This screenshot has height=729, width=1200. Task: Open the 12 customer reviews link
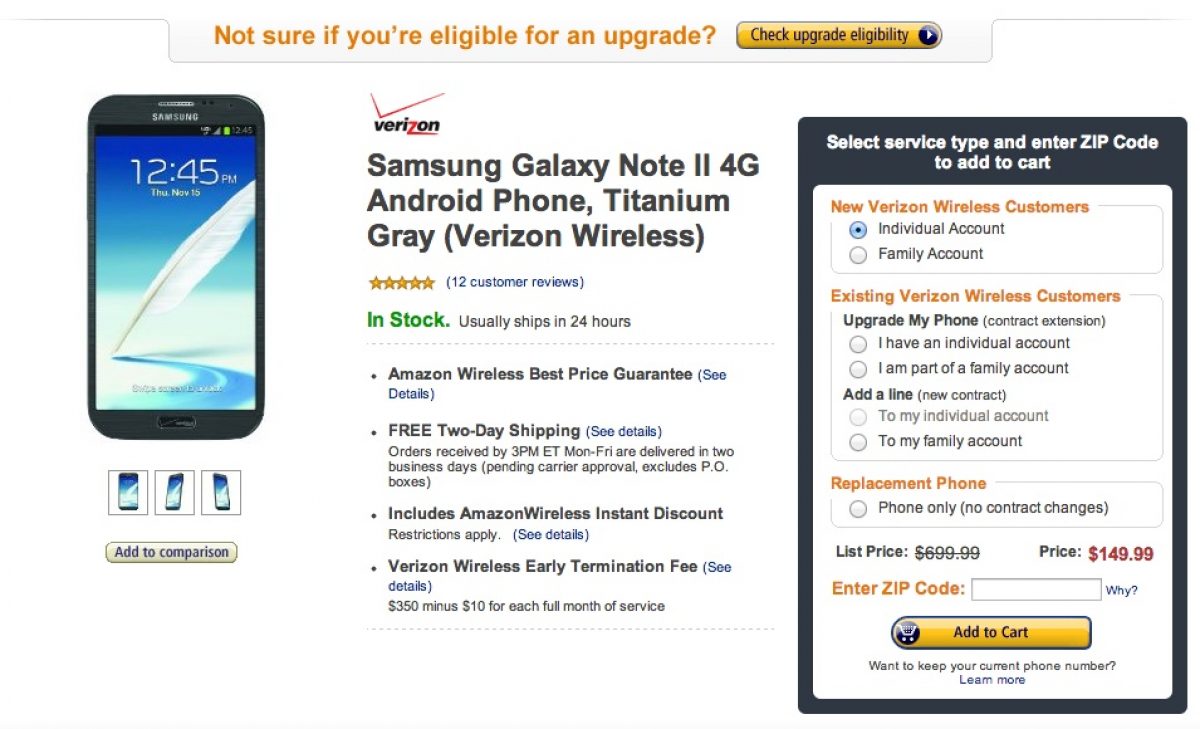coord(515,282)
